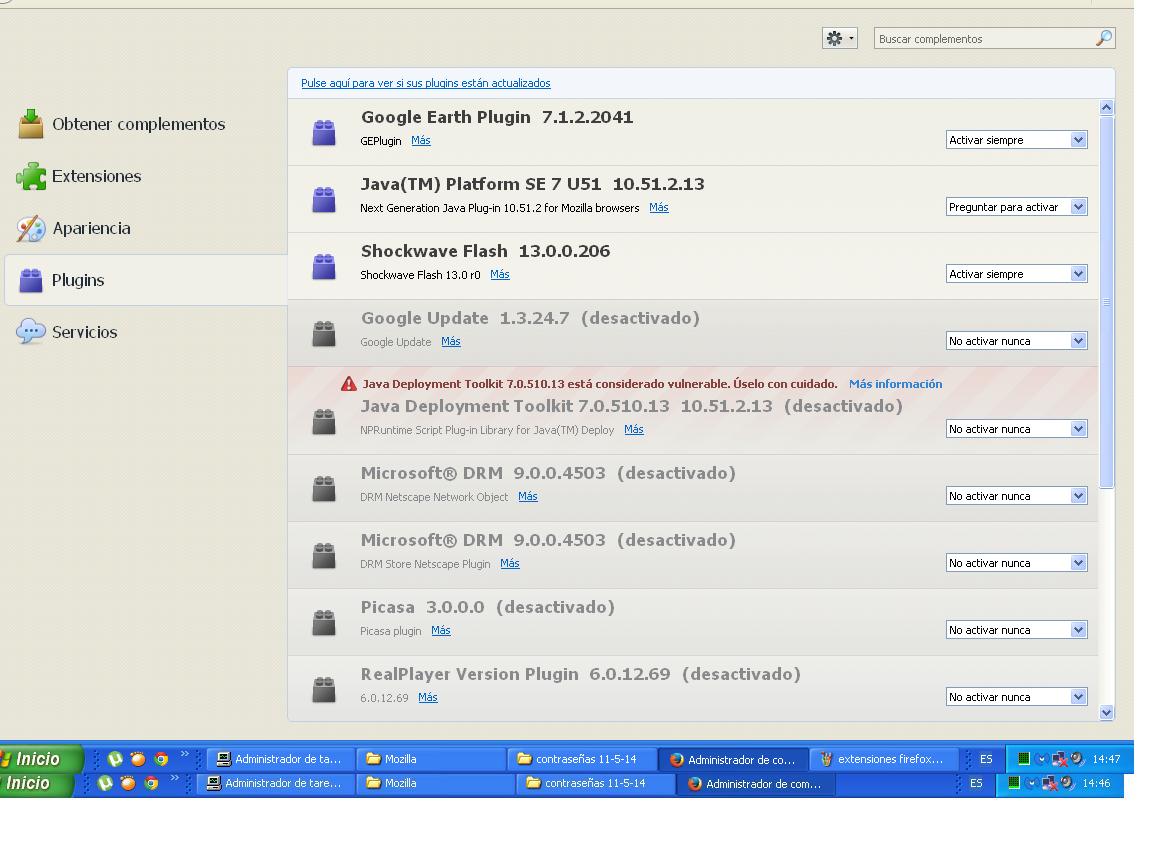Select the DRM Netscape Network Object plugin icon
The height and width of the screenshot is (864, 1152).
click(x=324, y=489)
